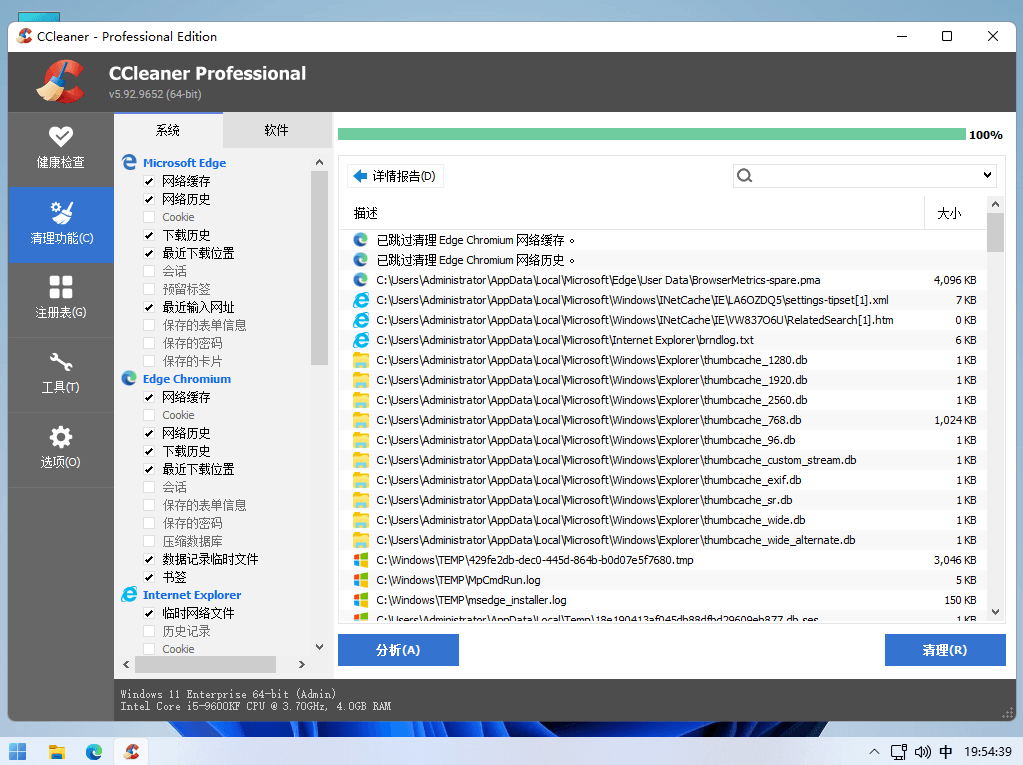Open the 健康检查 health check section

(61, 149)
